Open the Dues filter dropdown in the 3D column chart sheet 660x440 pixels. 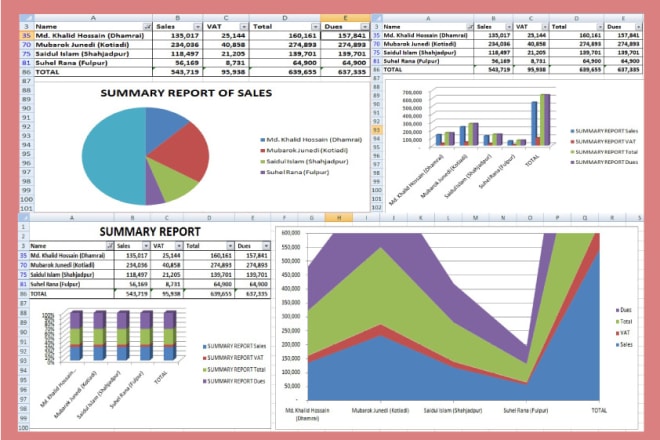point(639,27)
